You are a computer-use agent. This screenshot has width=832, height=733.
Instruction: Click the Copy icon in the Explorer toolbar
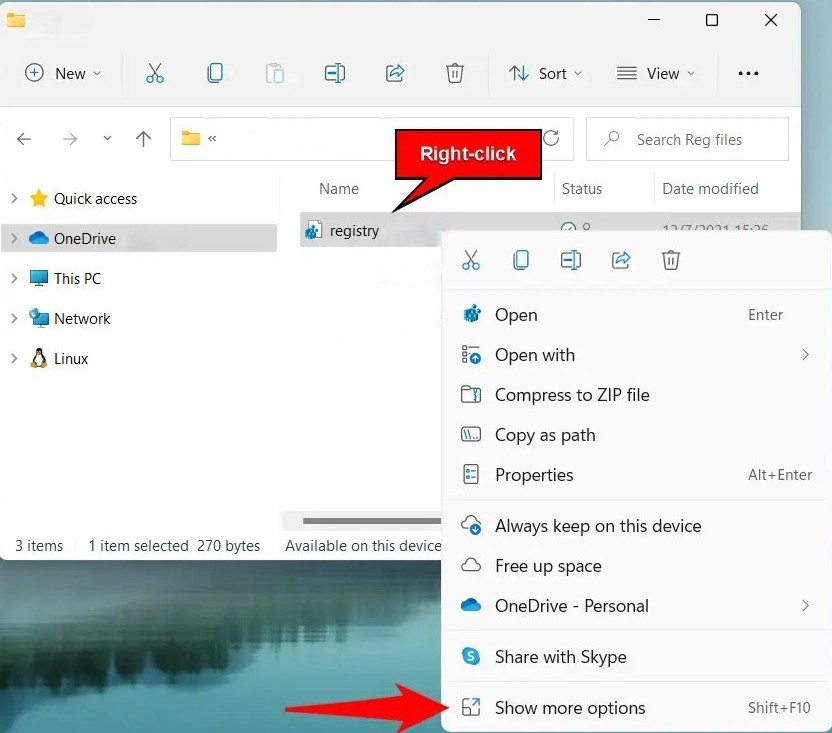coord(215,73)
